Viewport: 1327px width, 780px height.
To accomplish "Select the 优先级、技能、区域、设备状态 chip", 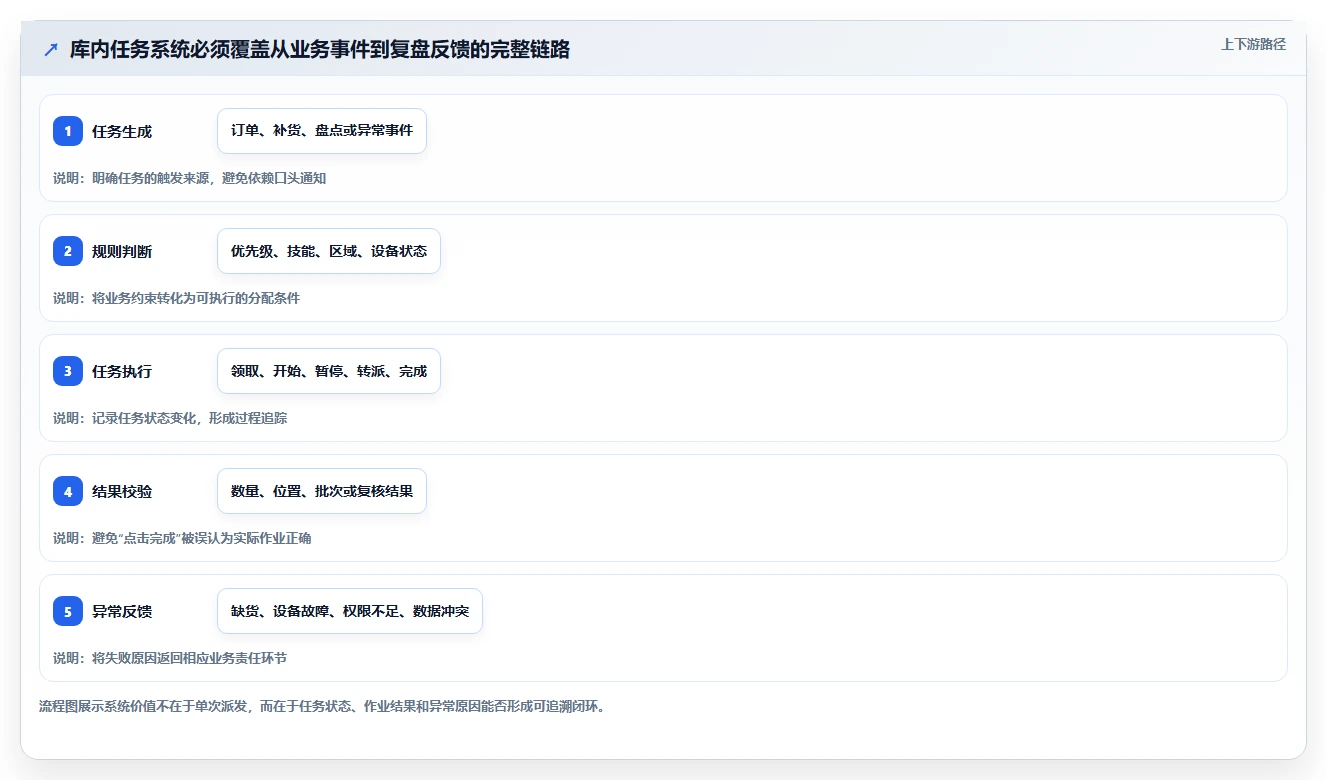I will coord(329,251).
